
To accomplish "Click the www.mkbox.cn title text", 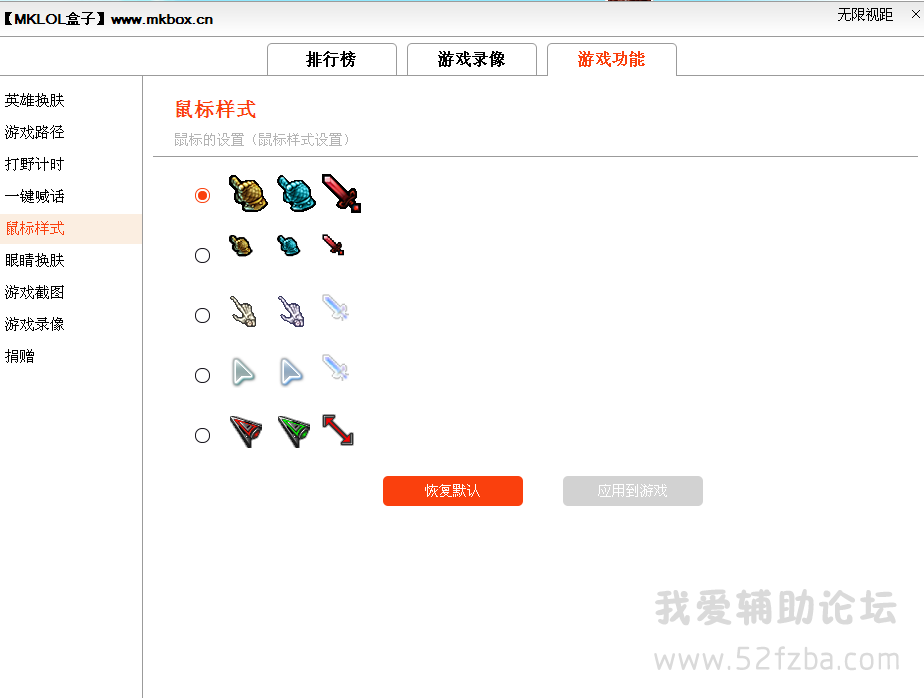I will point(162,19).
